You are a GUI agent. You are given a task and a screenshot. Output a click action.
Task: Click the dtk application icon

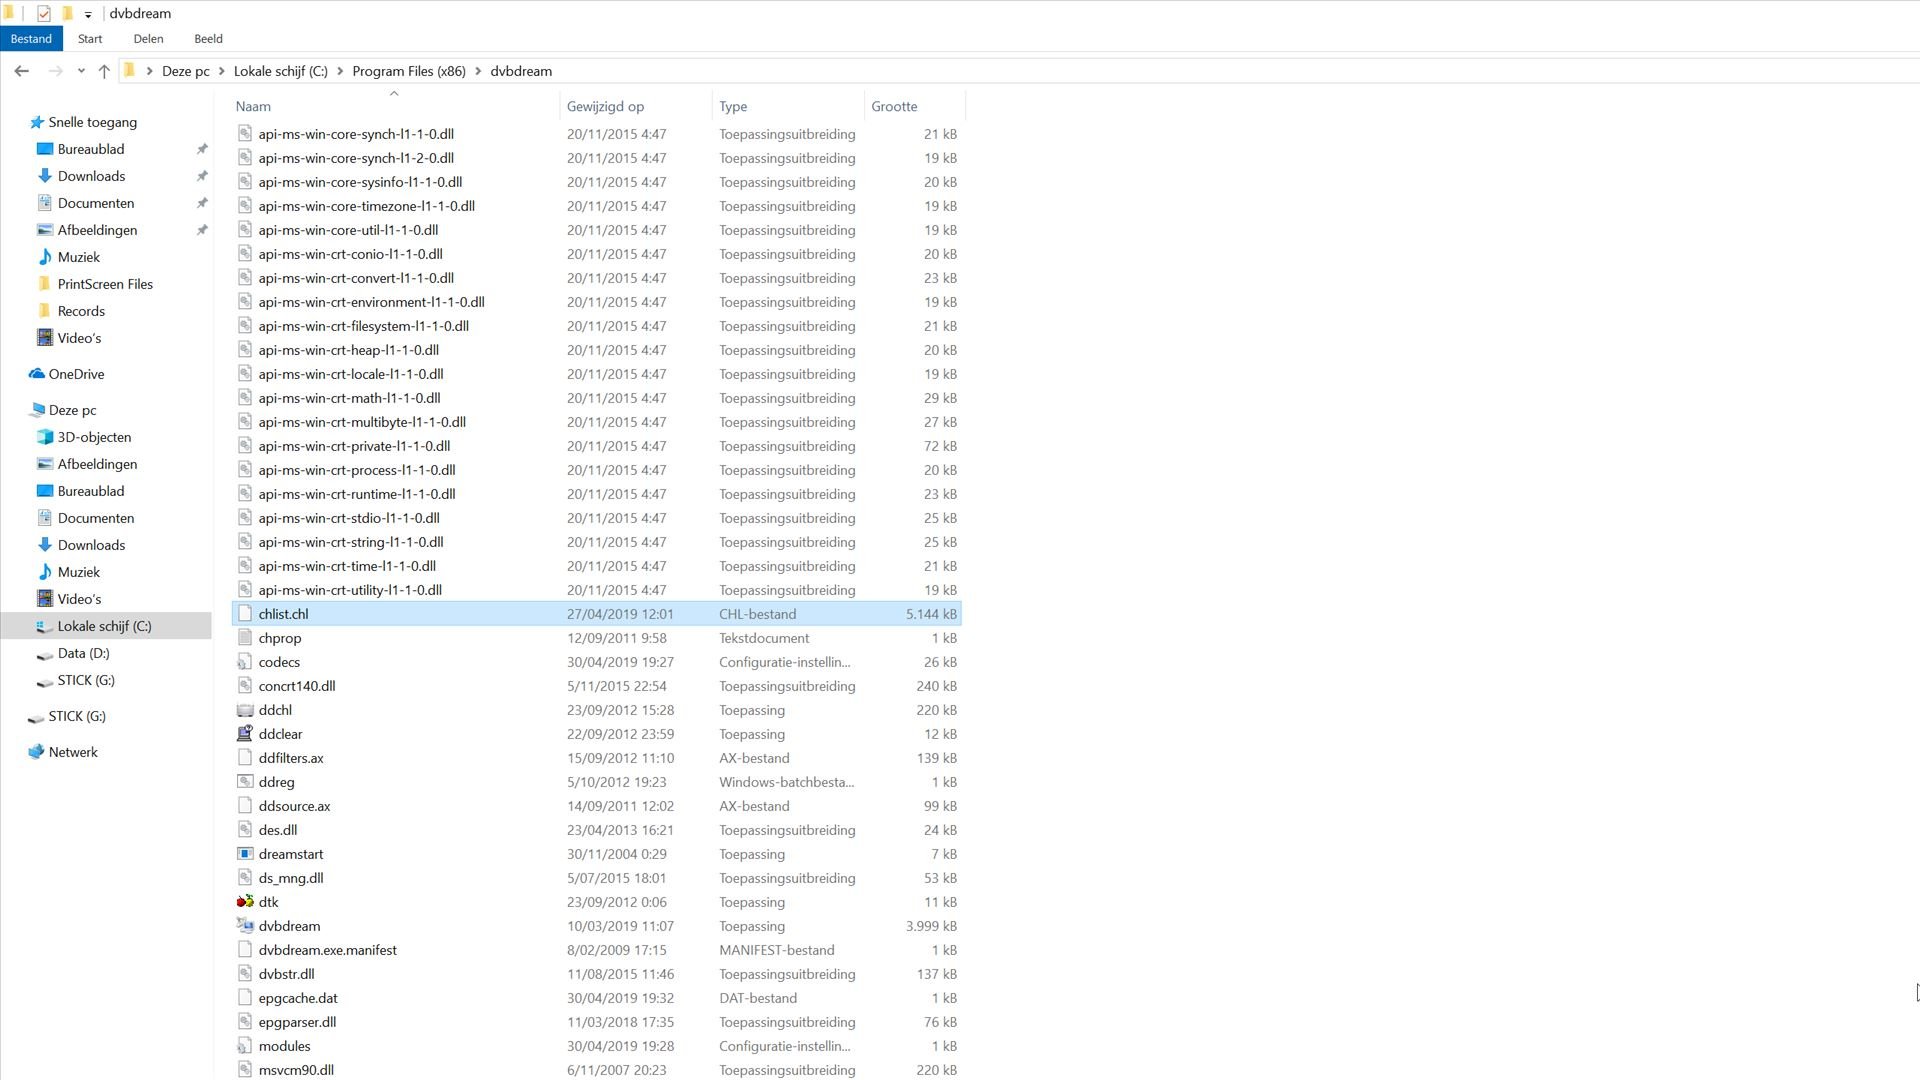[x=245, y=902]
